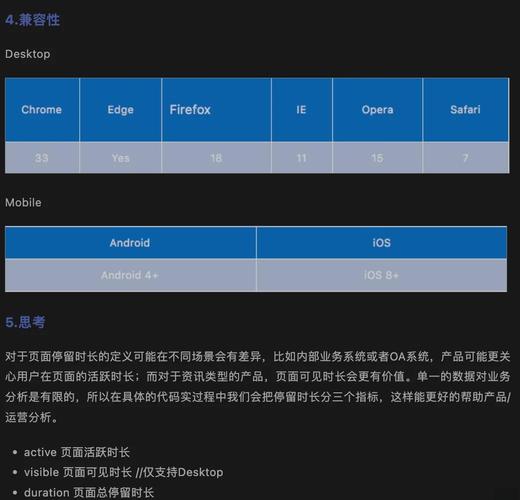520x500 pixels.
Task: Click the 'Android' header cell in the mobile table
Action: coord(130,243)
